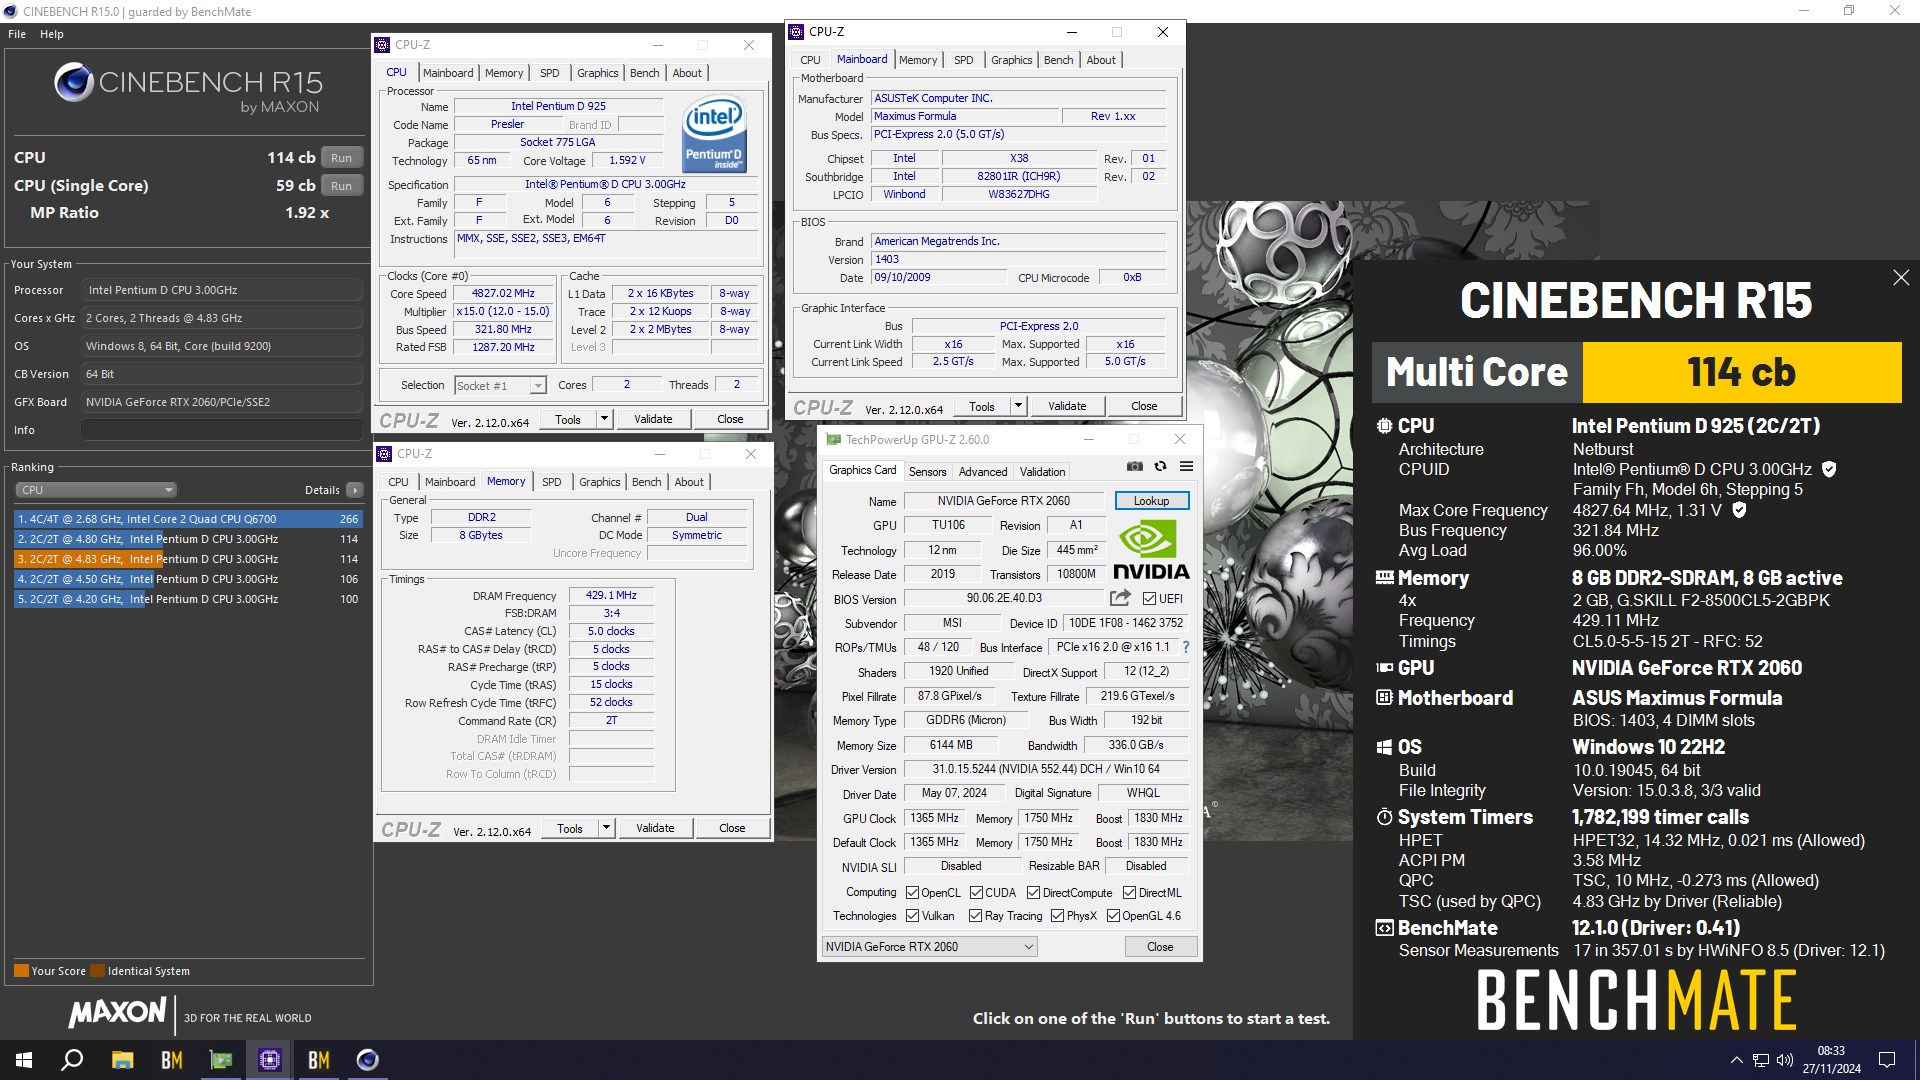The image size is (1920, 1080).
Task: Click the GPU-Z refresh icon
Action: coord(1160,466)
